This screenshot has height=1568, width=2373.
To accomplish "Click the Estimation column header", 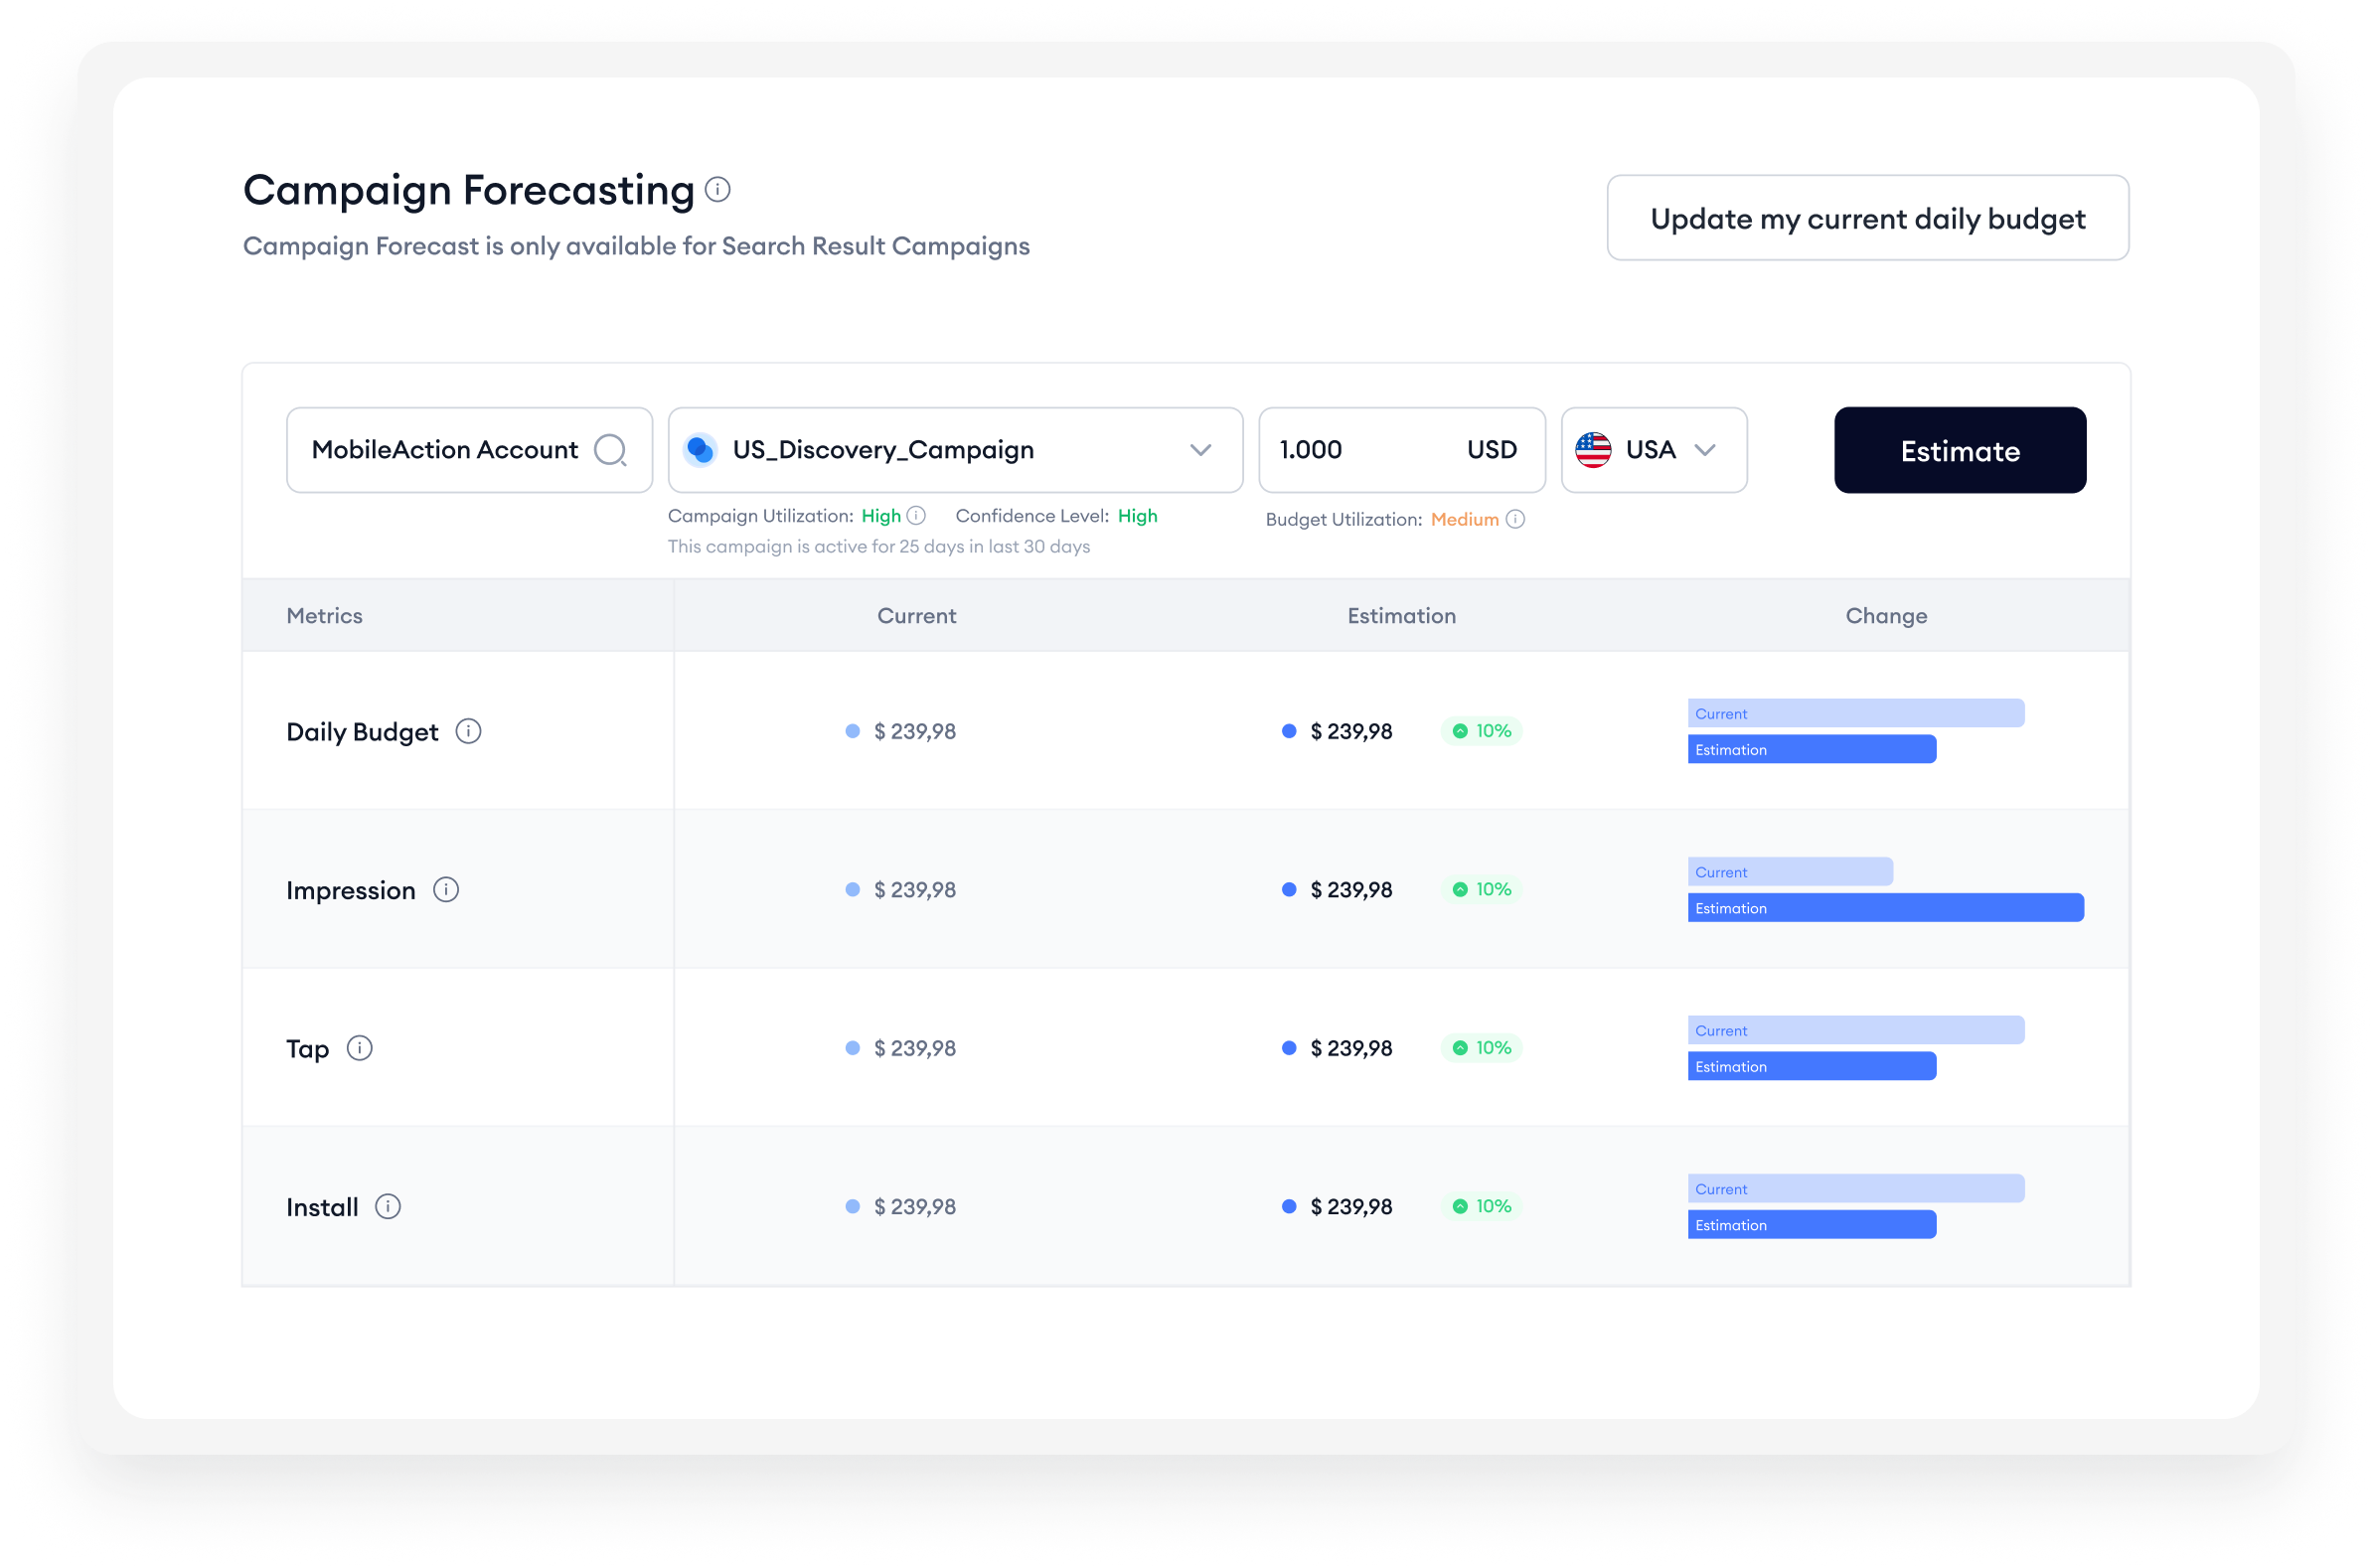I will tap(1402, 615).
